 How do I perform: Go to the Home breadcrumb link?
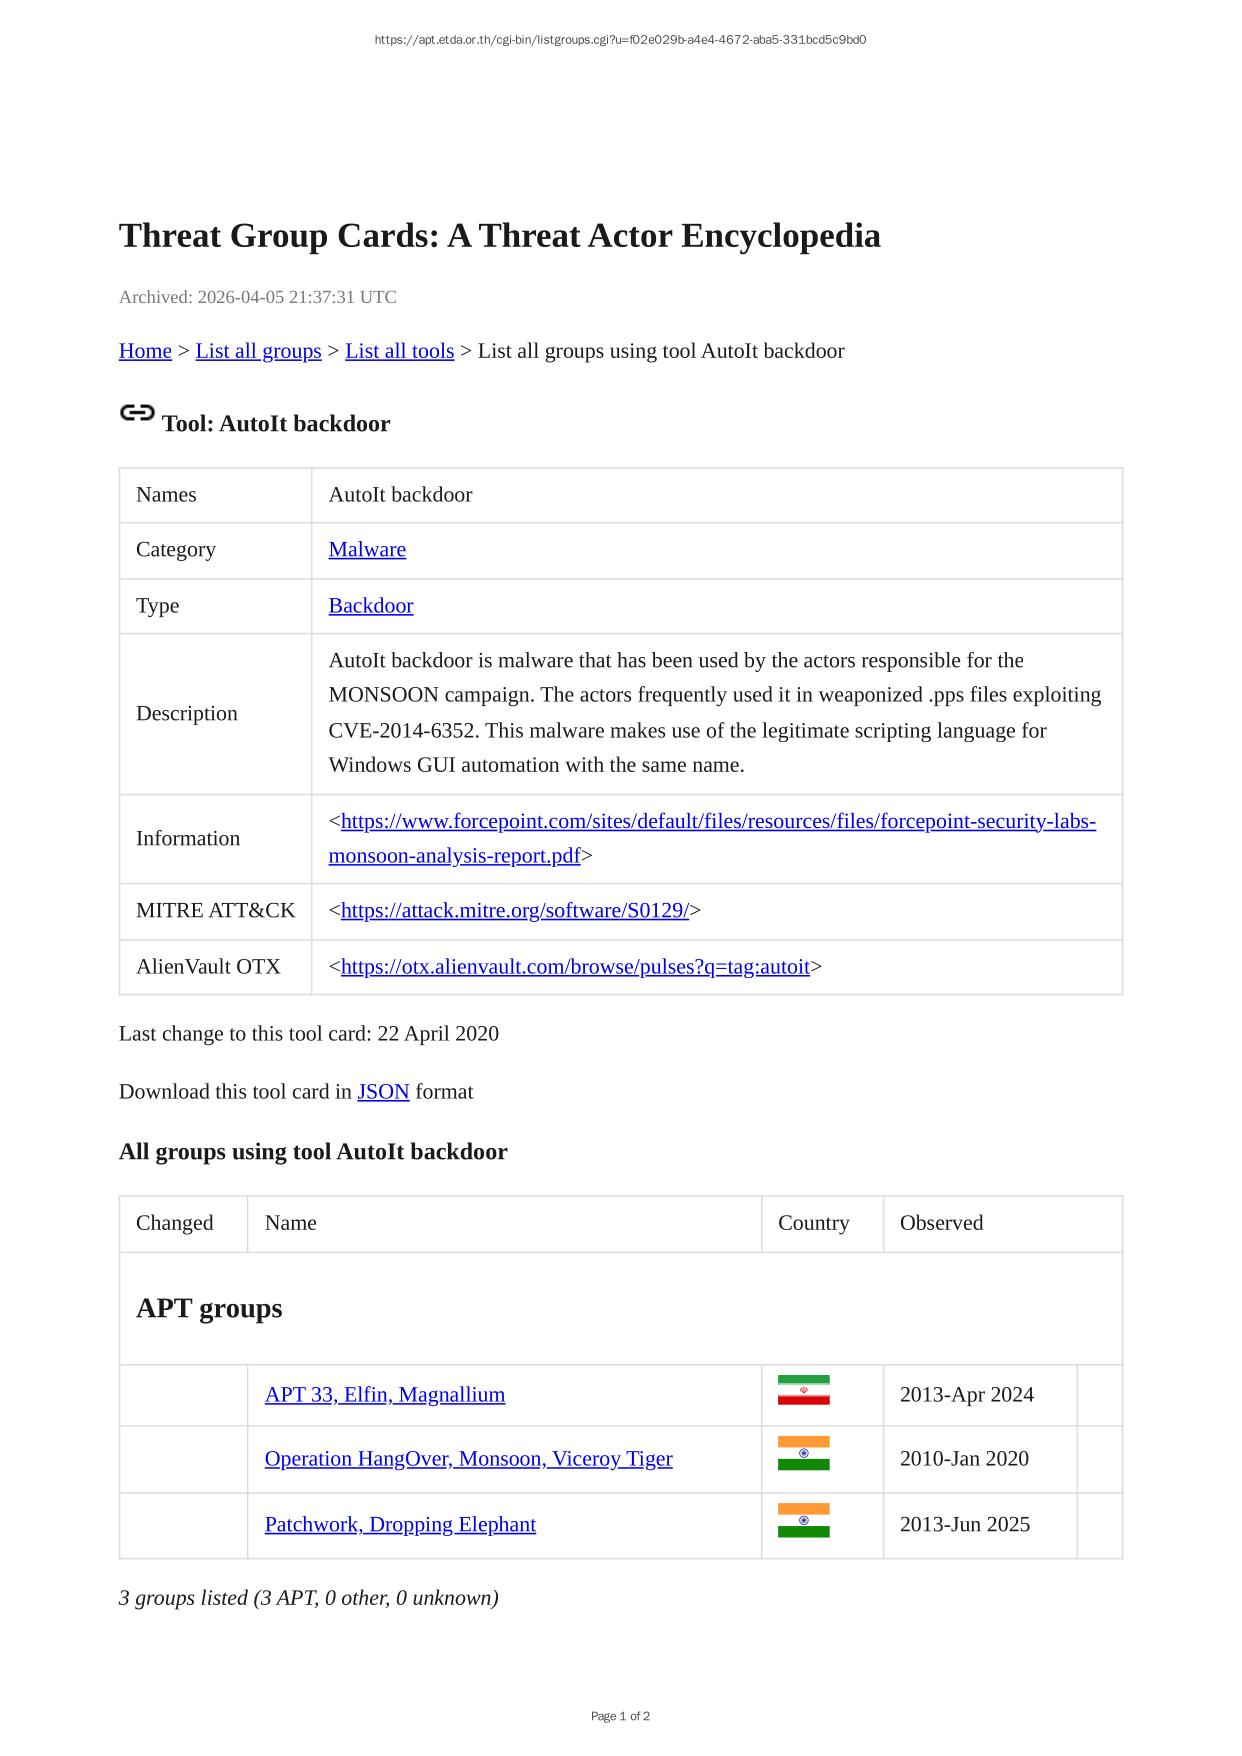tap(145, 351)
